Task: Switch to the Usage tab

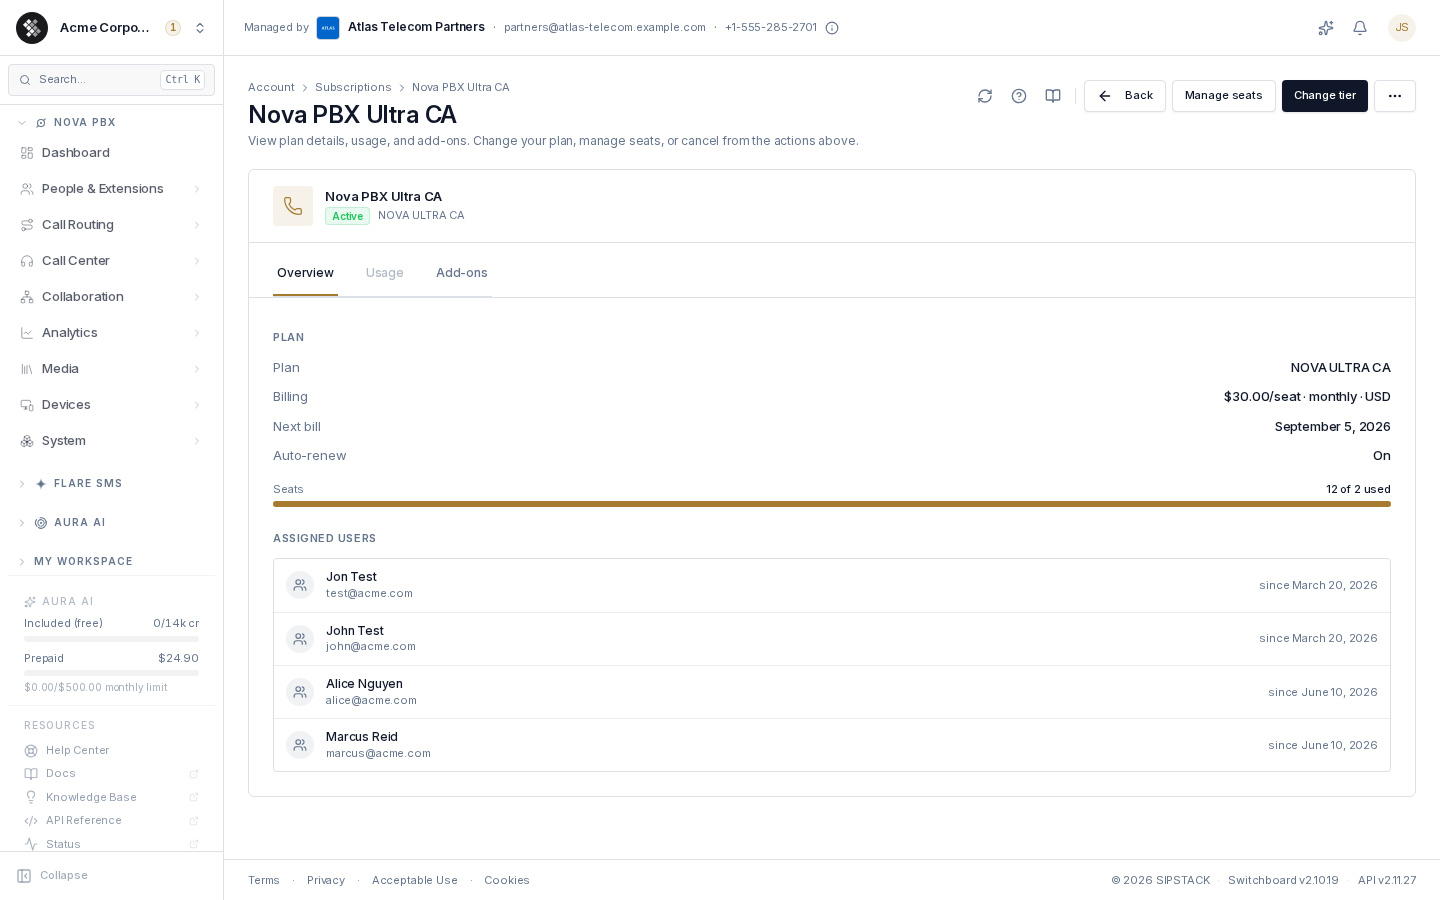Action: point(385,273)
